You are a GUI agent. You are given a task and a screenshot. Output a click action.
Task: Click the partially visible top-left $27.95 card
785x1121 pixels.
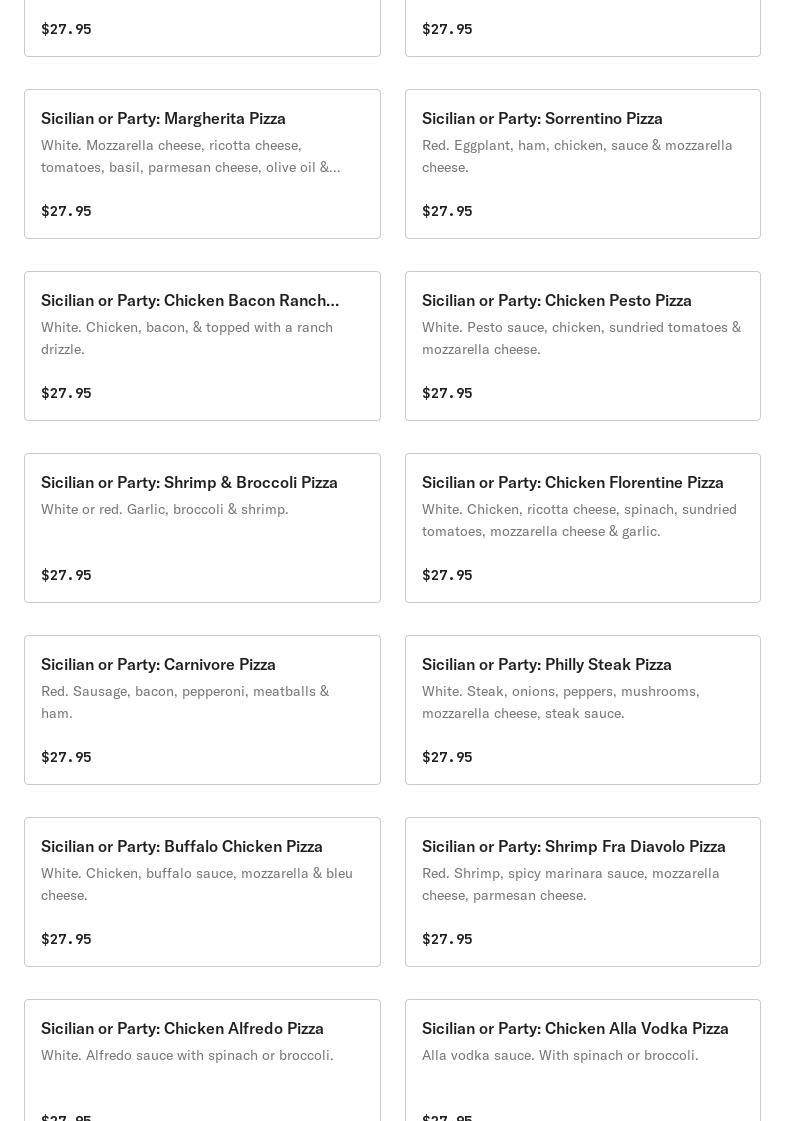coord(202,28)
